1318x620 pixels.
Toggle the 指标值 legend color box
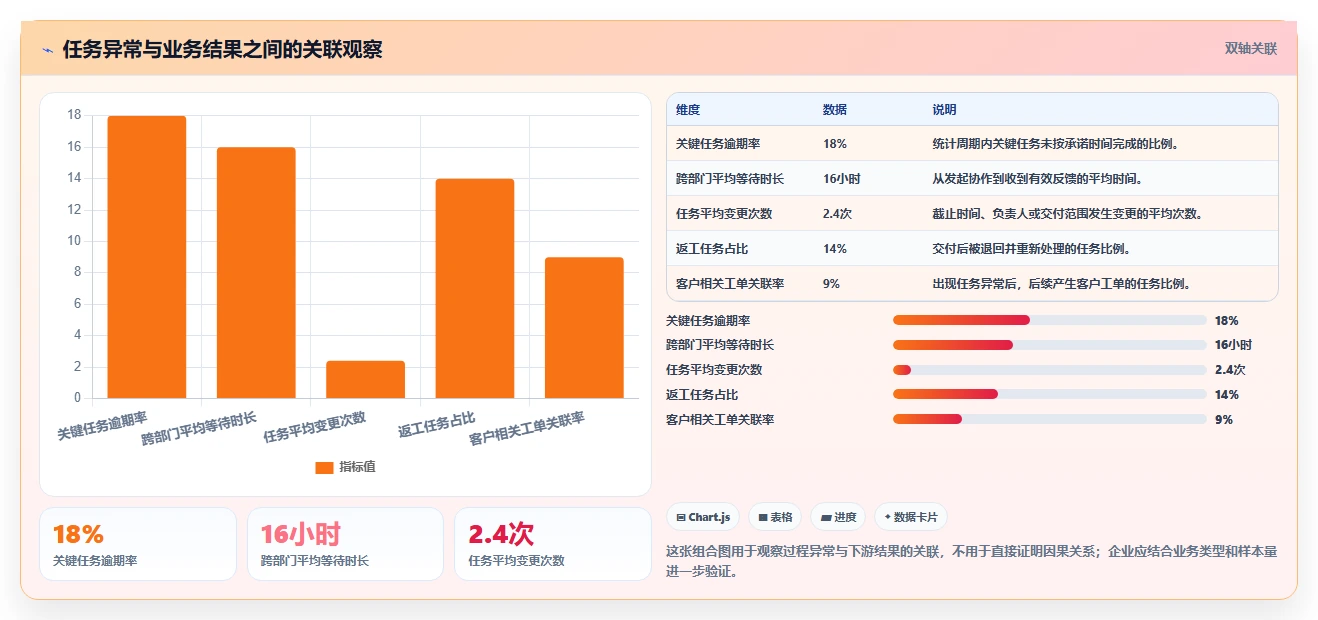click(x=324, y=467)
